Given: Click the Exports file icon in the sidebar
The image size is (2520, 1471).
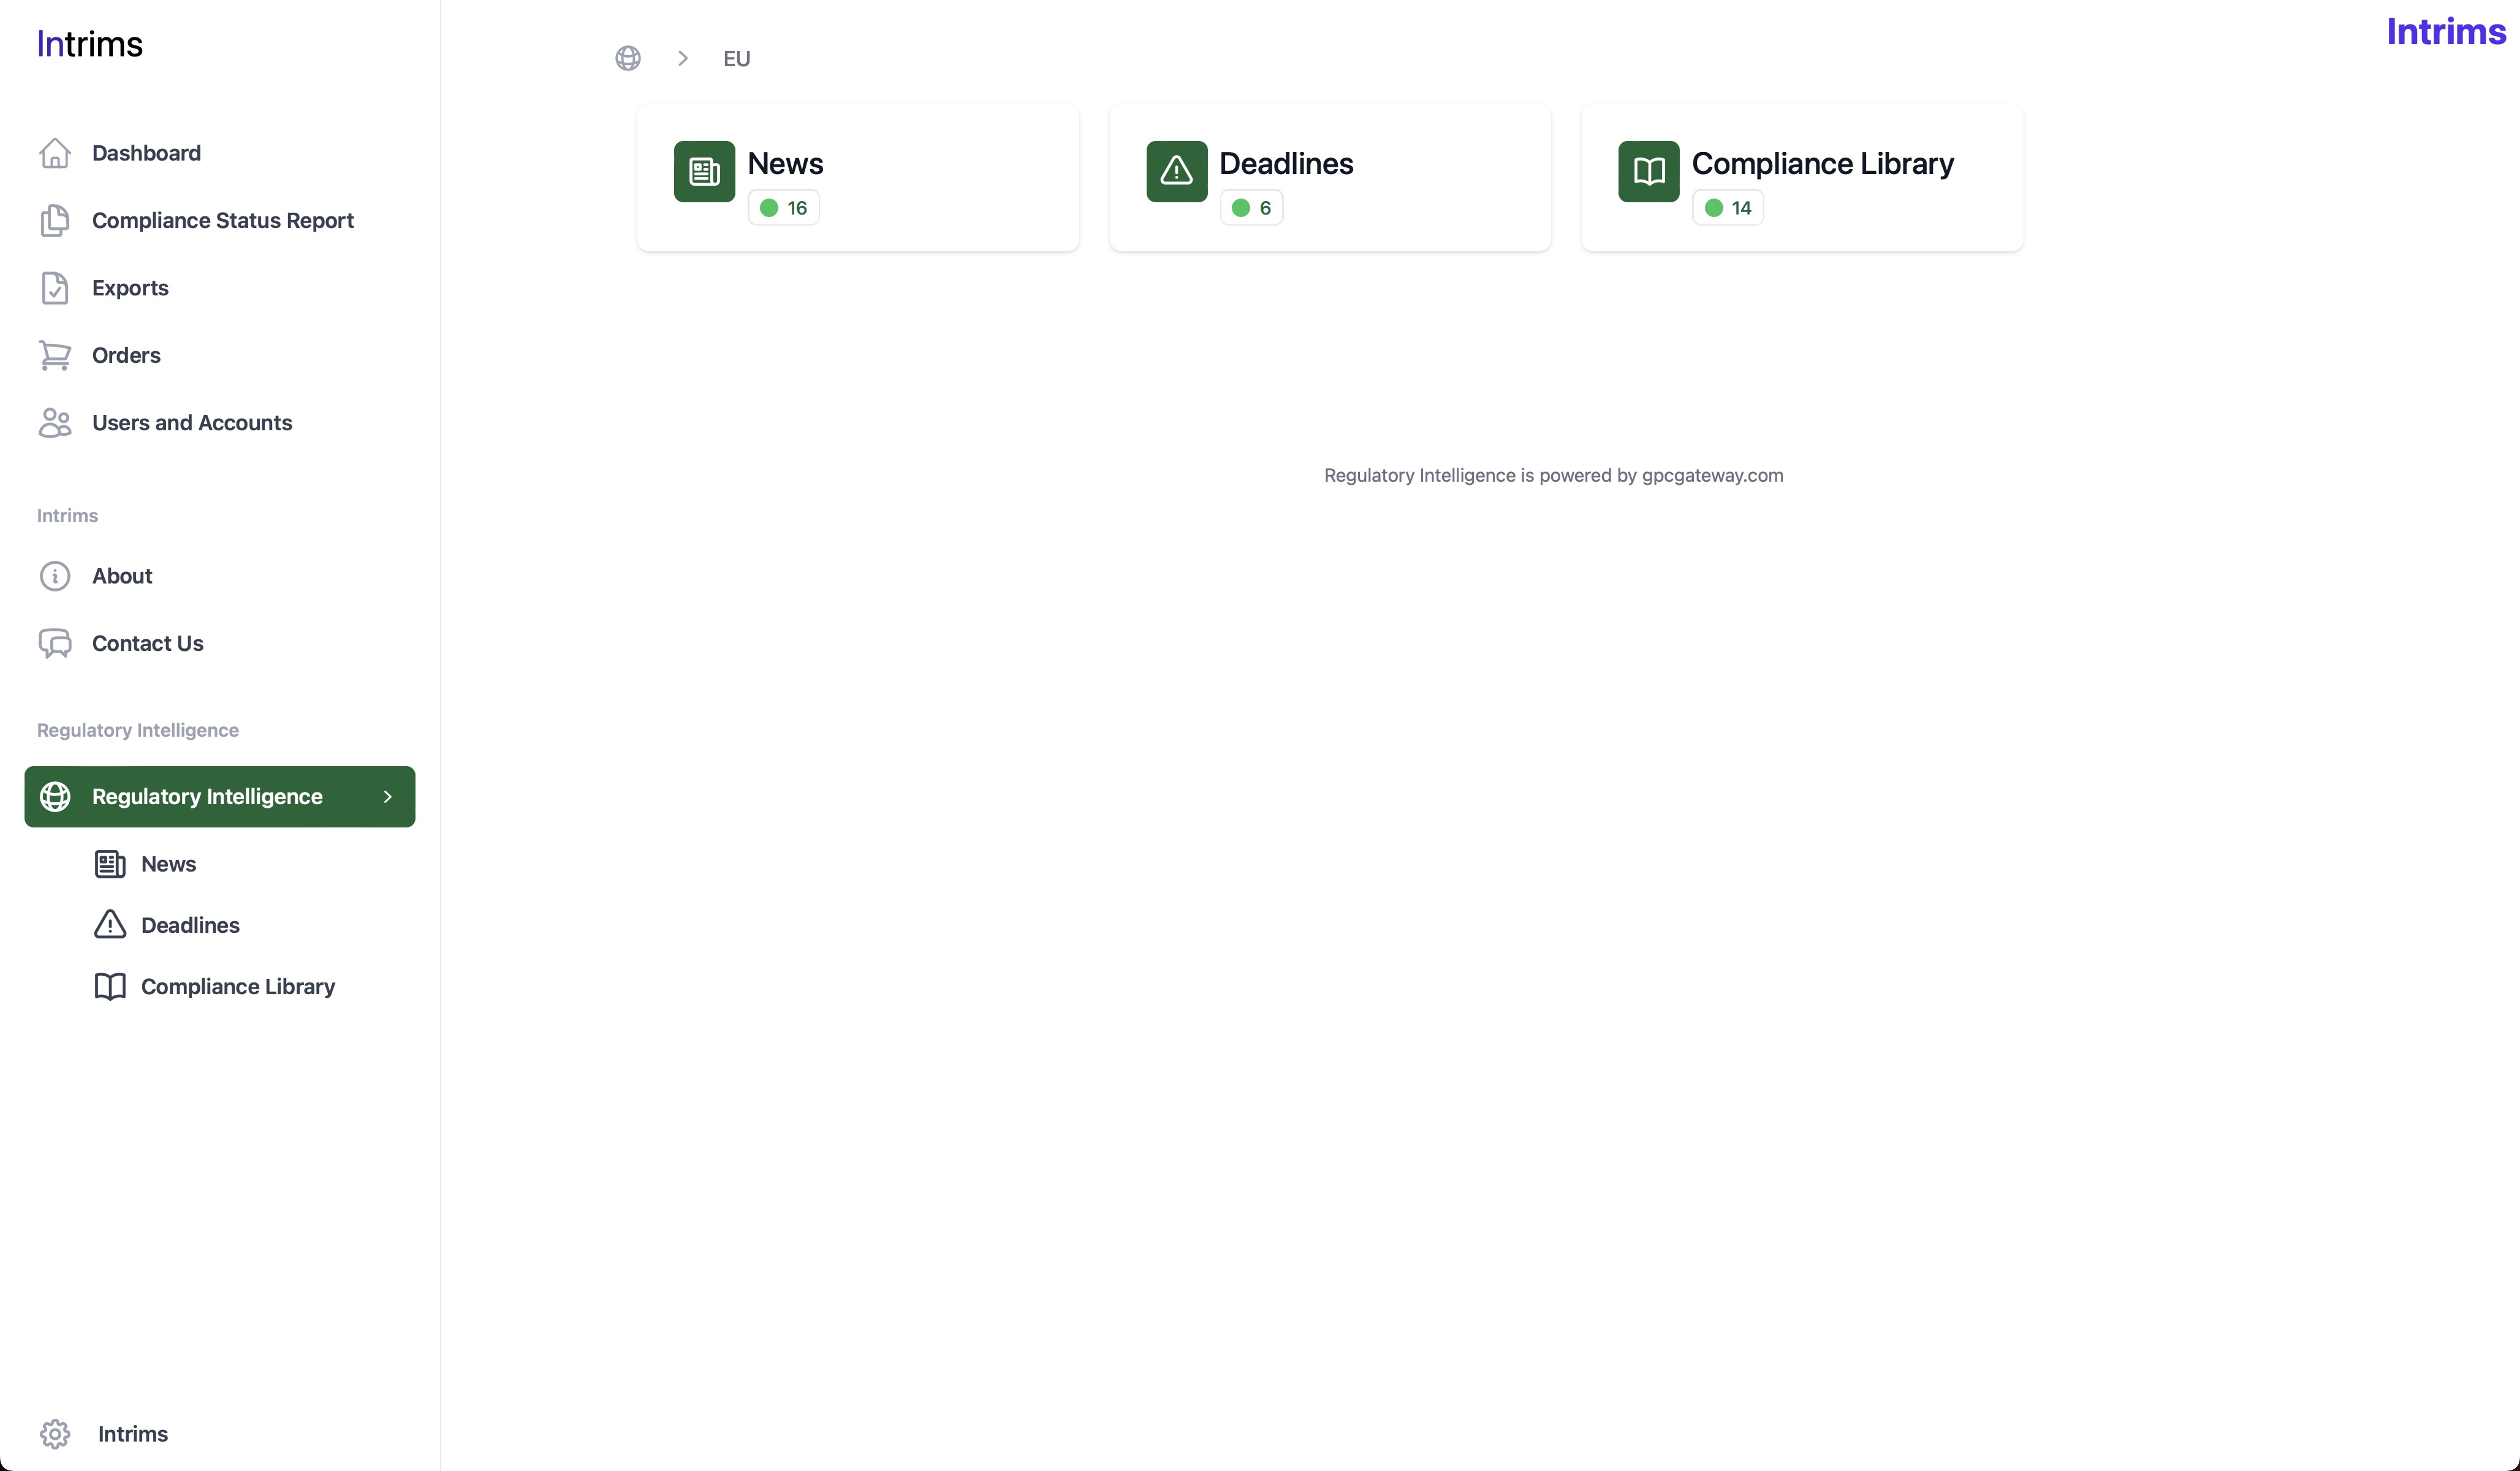Looking at the screenshot, I should click(55, 288).
